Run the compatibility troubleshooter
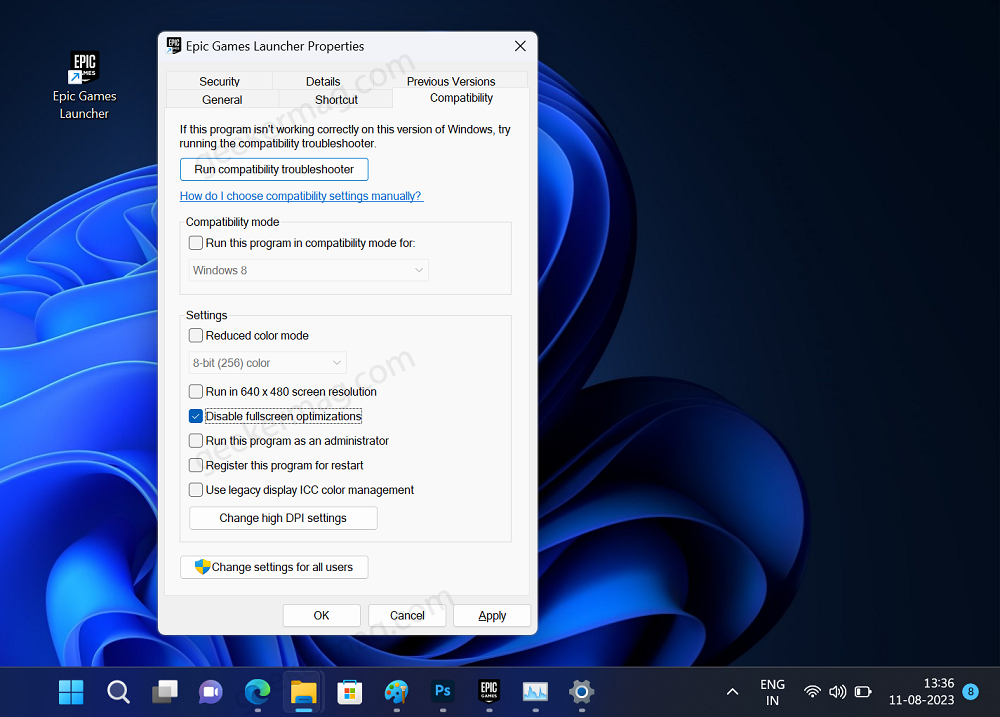Screen dimensions: 1000x717 pos(274,169)
